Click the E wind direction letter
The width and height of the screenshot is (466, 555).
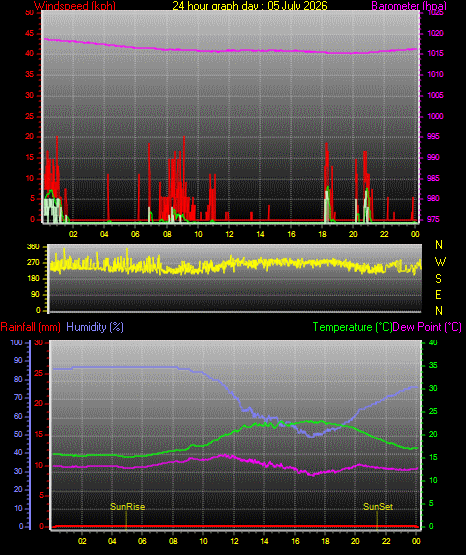point(438,294)
